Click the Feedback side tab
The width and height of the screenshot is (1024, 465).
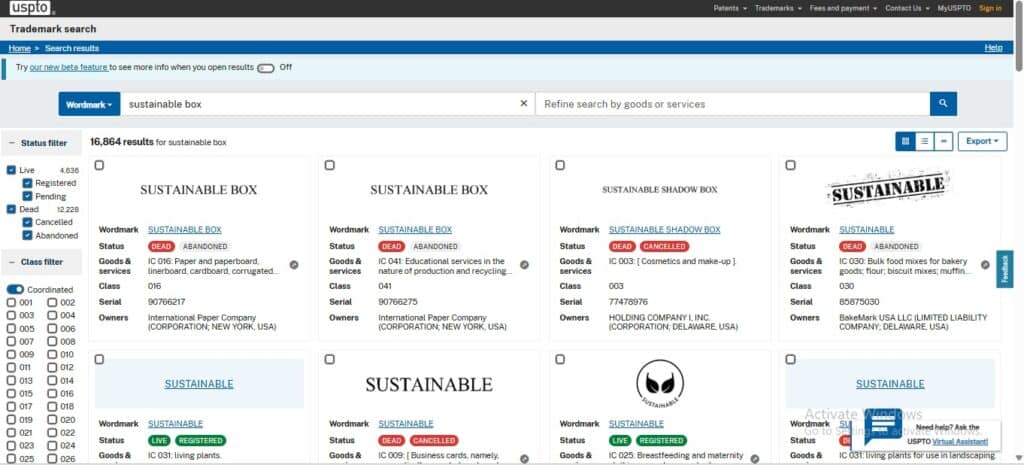(x=1004, y=269)
